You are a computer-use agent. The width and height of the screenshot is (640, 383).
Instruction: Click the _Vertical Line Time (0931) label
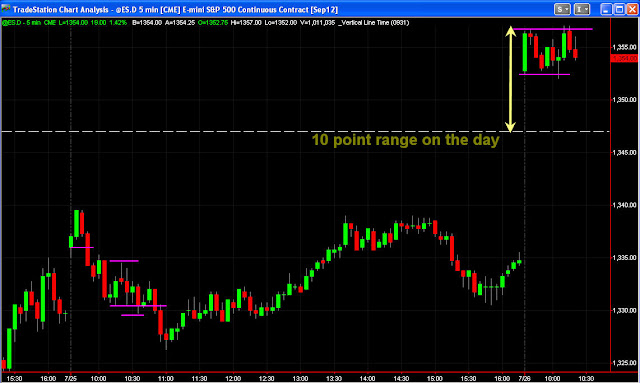(373, 23)
